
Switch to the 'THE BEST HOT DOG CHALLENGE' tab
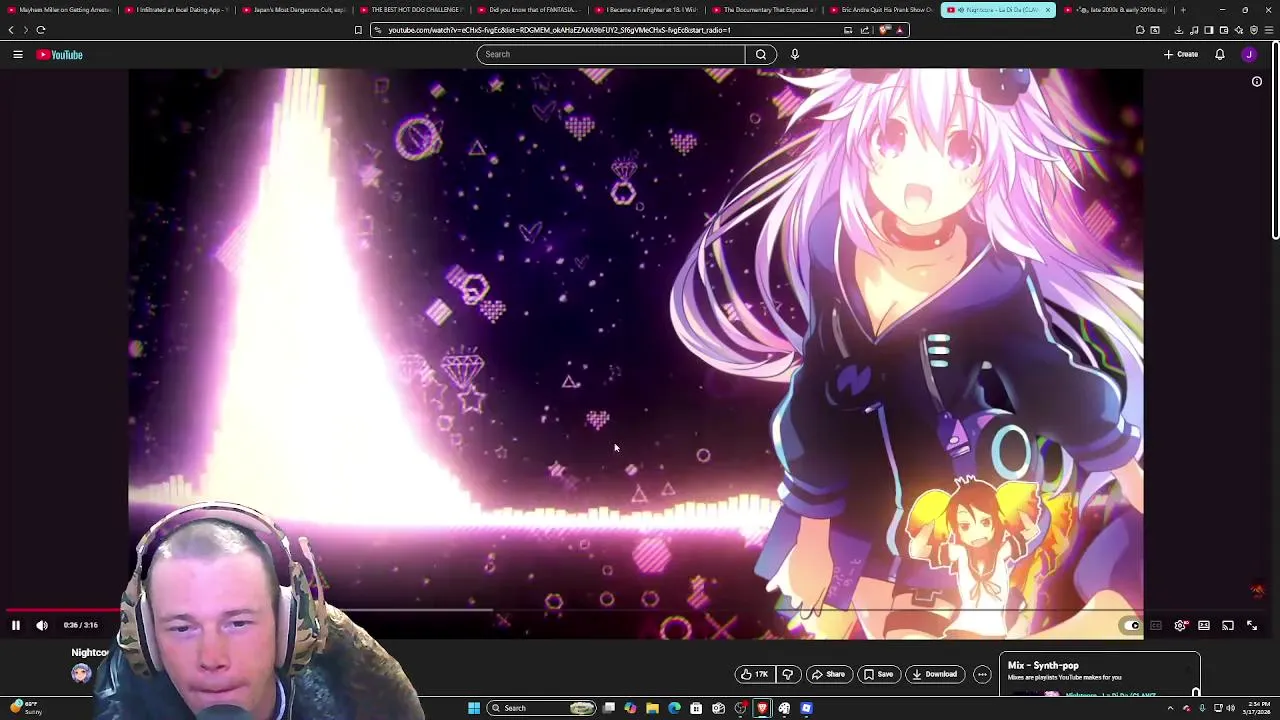pyautogui.click(x=411, y=10)
